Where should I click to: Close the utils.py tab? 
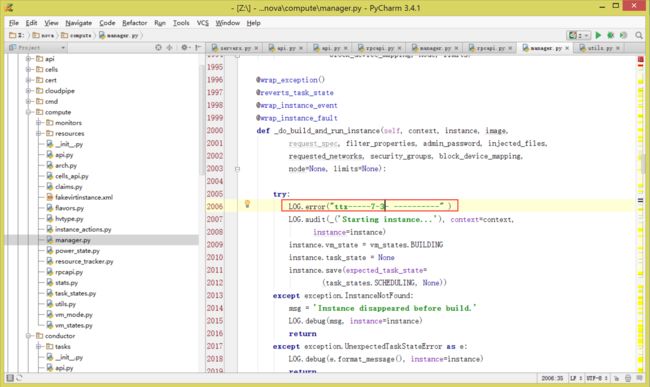tap(618, 48)
